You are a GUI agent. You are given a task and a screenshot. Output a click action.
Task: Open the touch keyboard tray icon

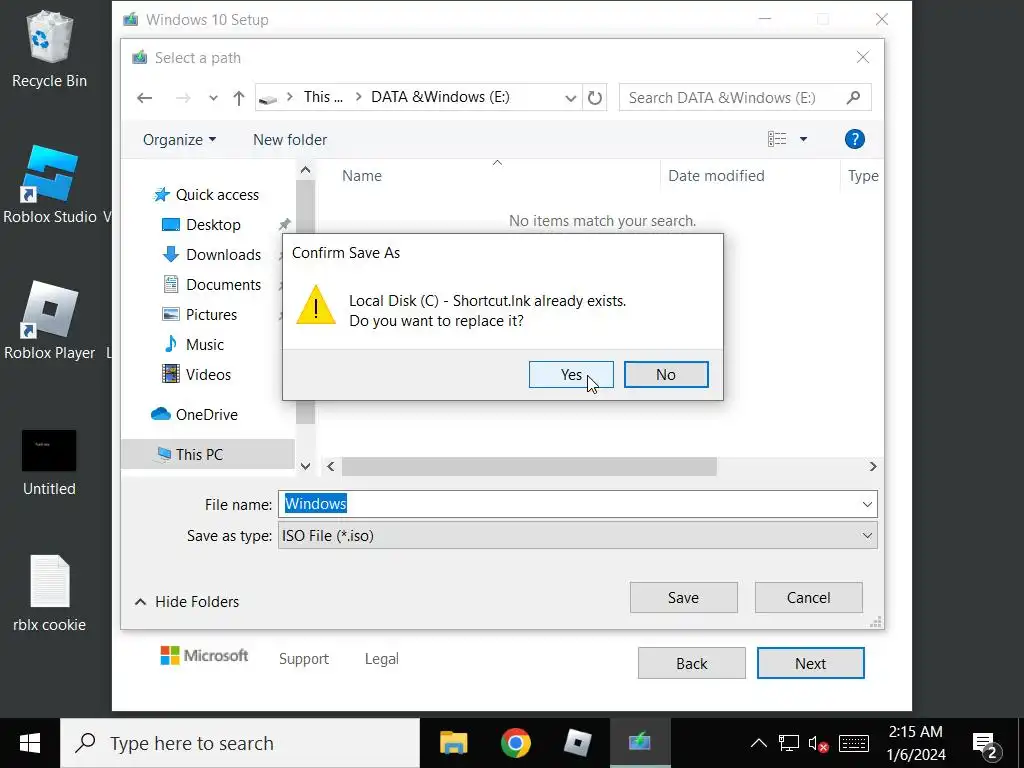tap(853, 743)
